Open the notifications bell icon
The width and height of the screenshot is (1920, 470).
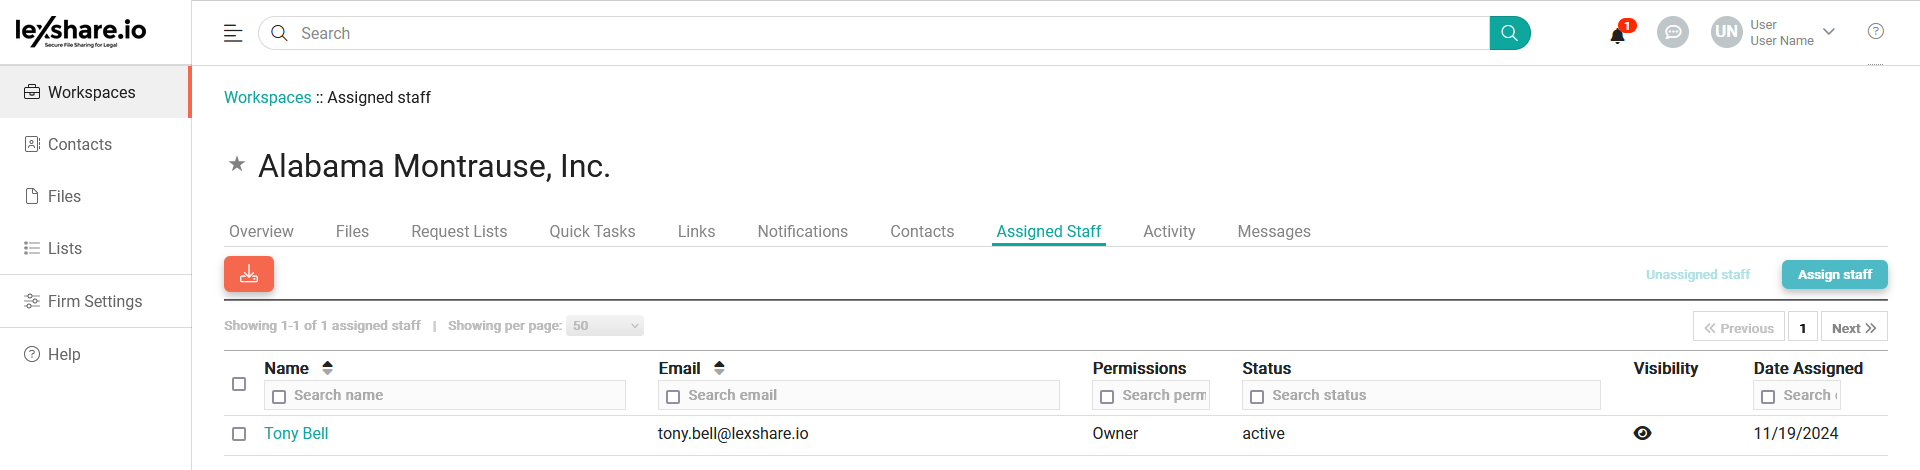(x=1617, y=36)
